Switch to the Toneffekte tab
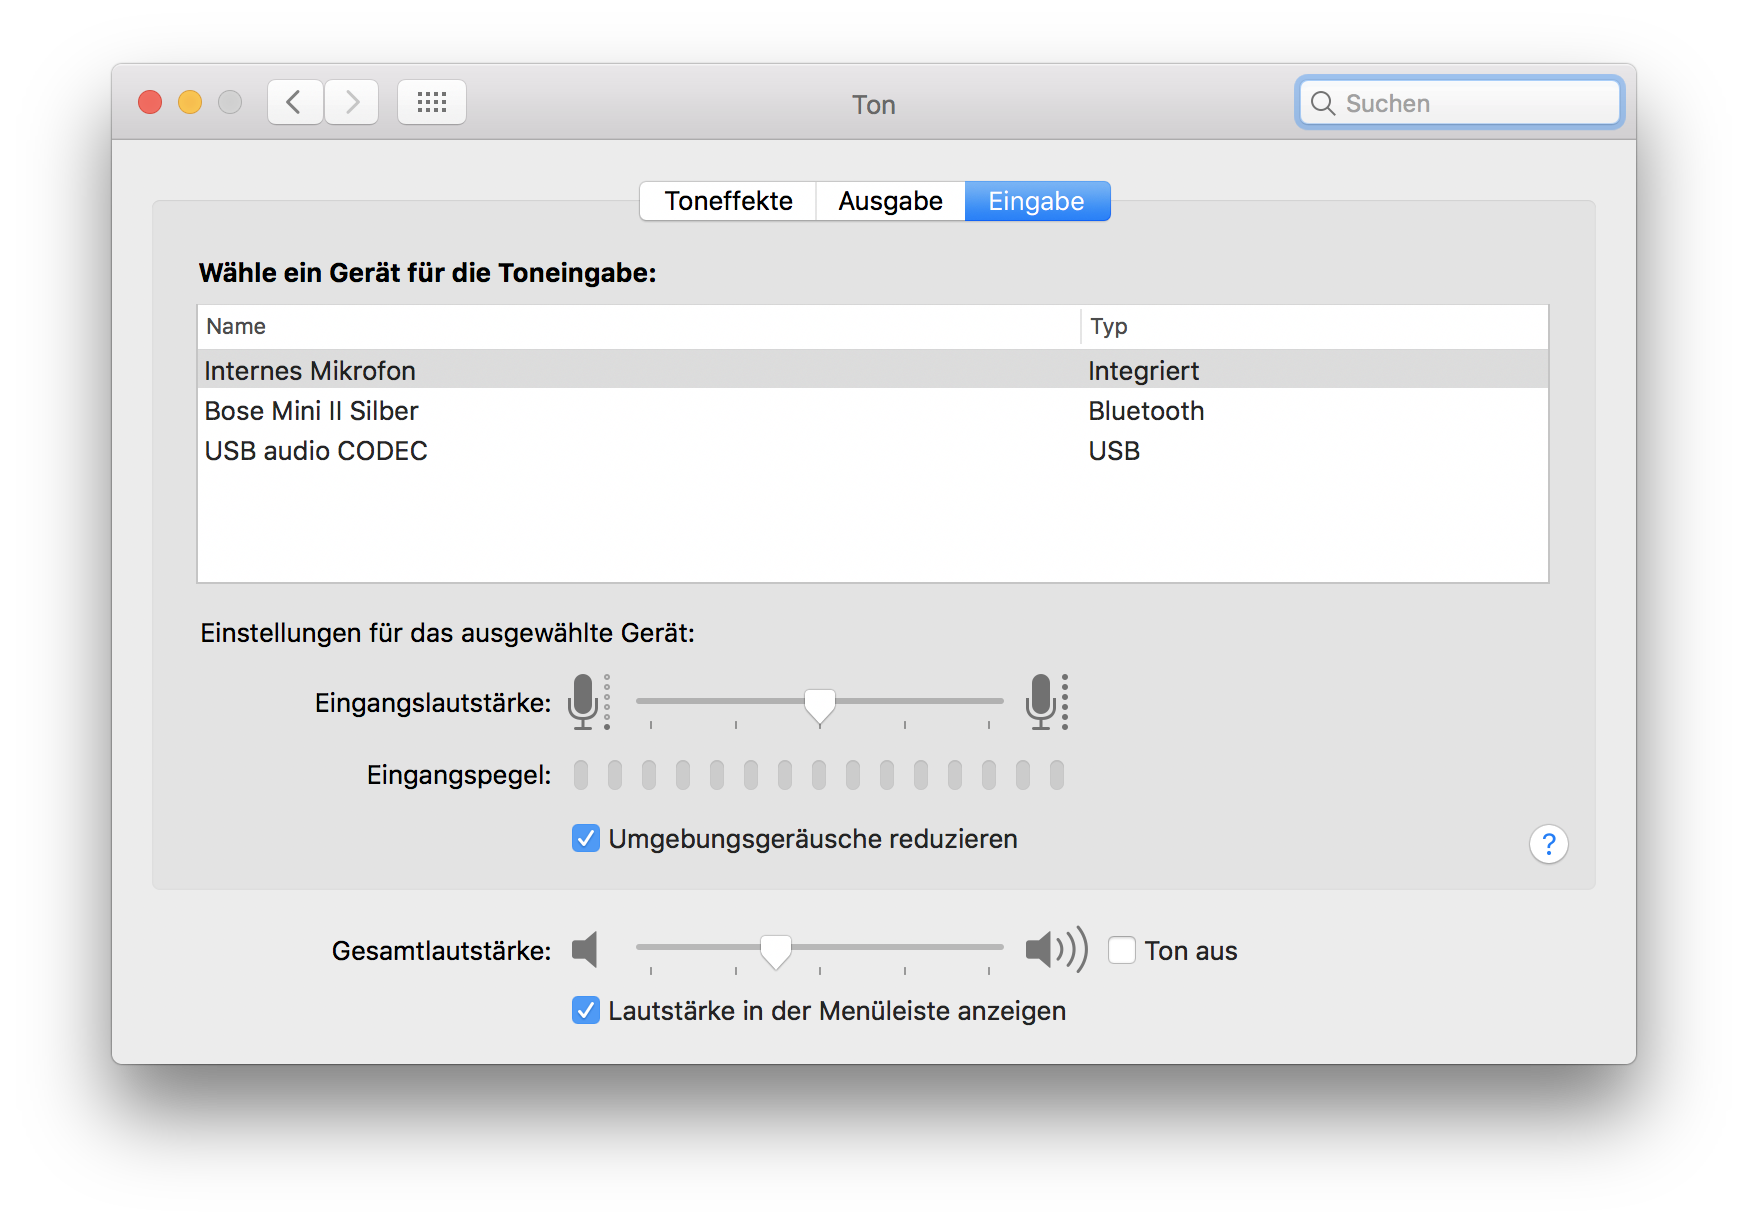This screenshot has height=1224, width=1748. [x=728, y=201]
